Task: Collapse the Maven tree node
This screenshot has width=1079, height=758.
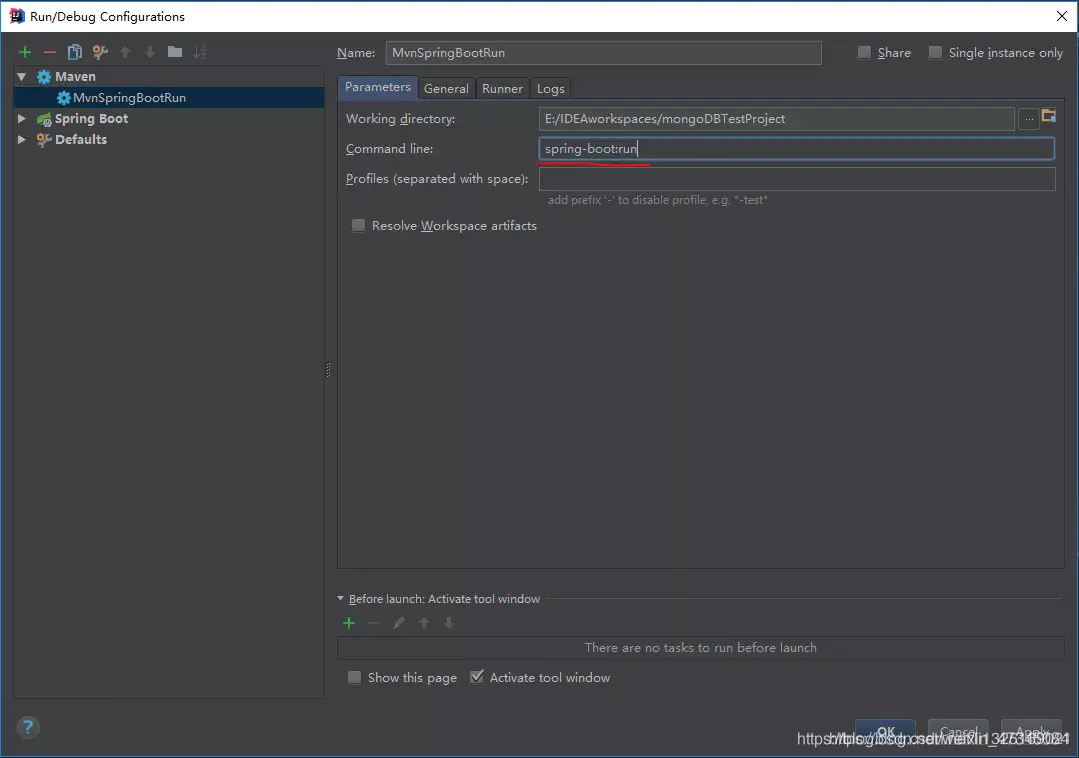Action: 22,76
